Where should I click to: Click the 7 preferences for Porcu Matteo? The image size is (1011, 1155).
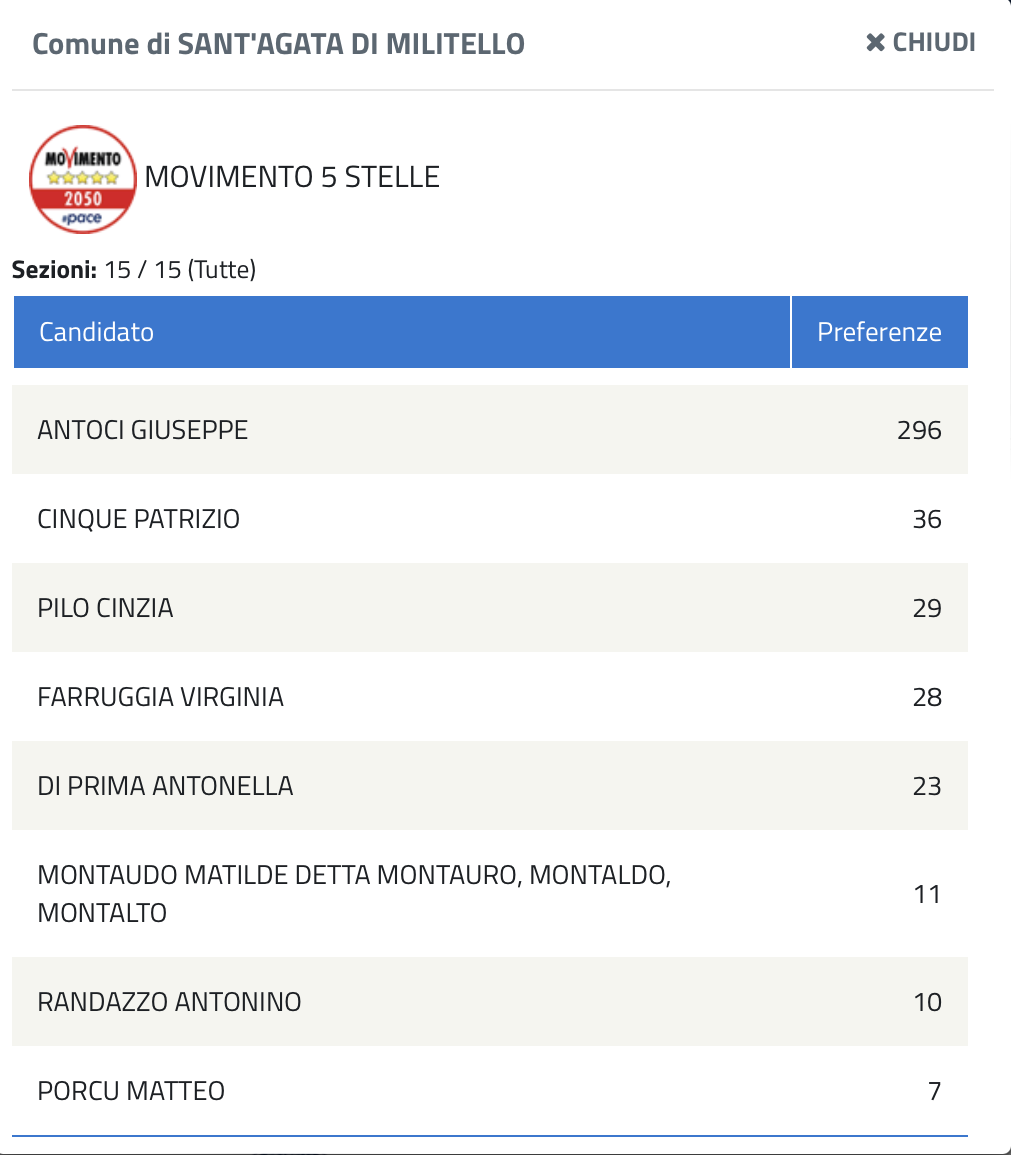(934, 1091)
